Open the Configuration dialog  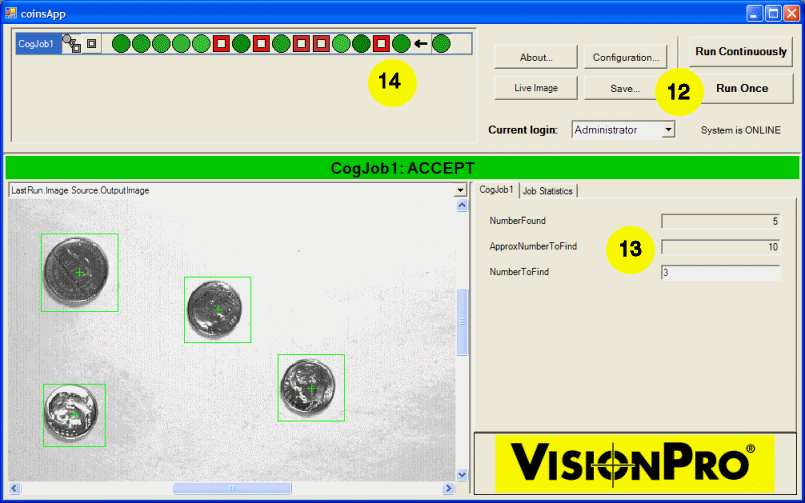(x=625, y=57)
